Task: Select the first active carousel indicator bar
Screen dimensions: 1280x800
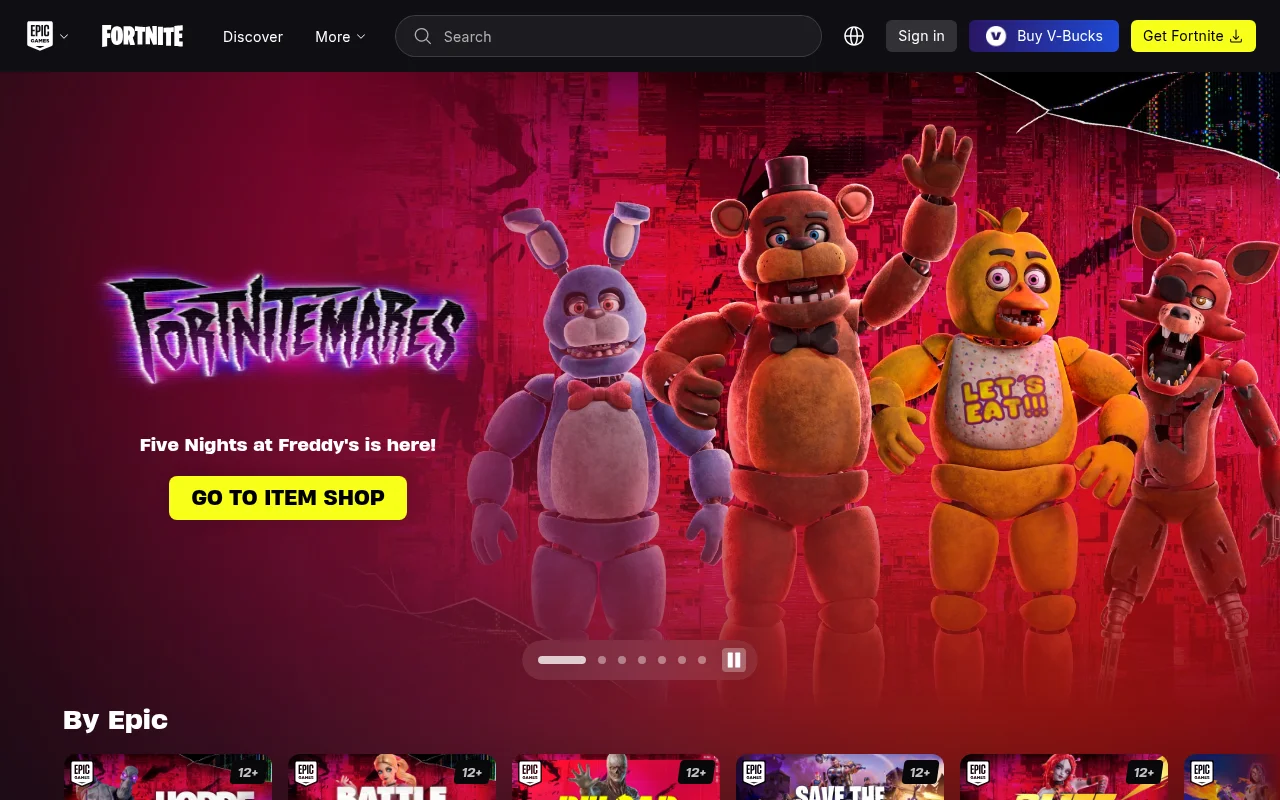Action: coord(562,660)
